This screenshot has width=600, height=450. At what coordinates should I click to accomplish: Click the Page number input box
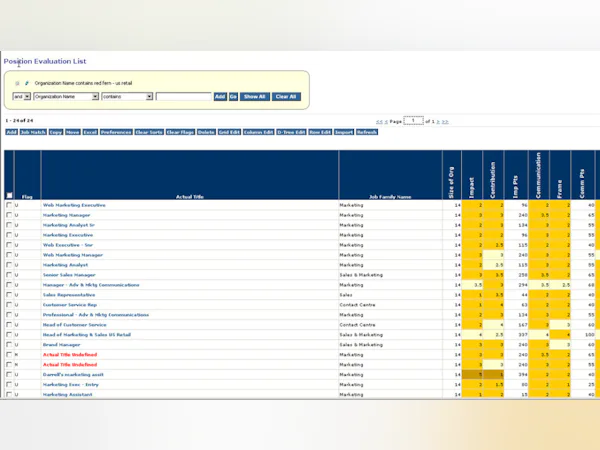(x=413, y=121)
